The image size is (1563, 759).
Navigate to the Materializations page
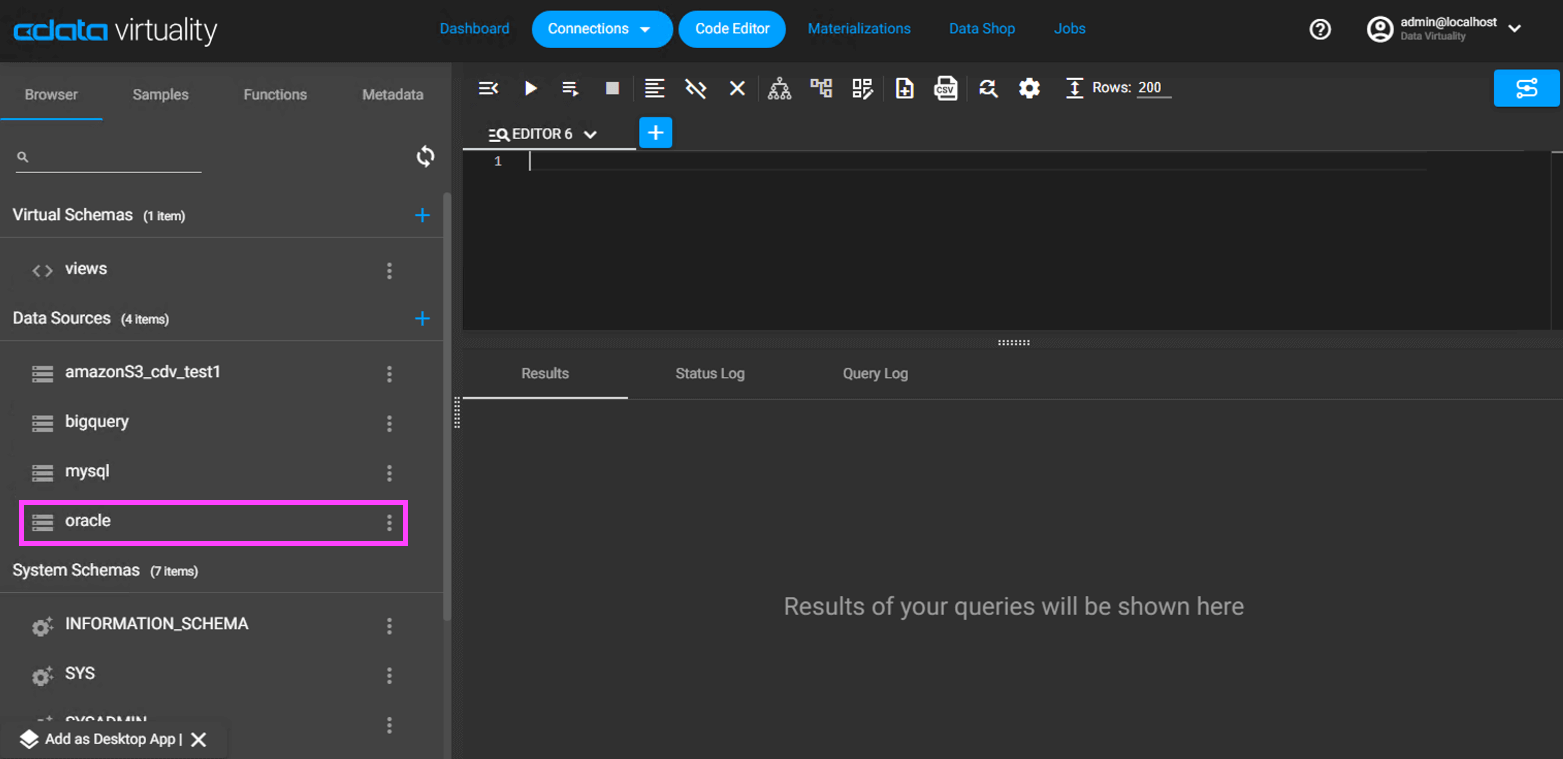(x=858, y=29)
